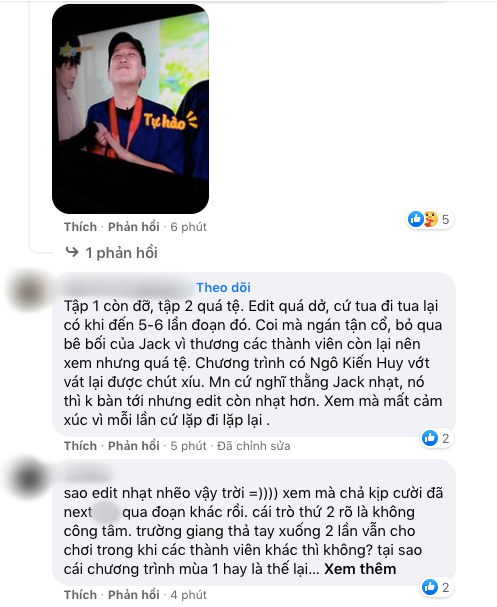Click Thích under the Tập 1 comment

80,446
